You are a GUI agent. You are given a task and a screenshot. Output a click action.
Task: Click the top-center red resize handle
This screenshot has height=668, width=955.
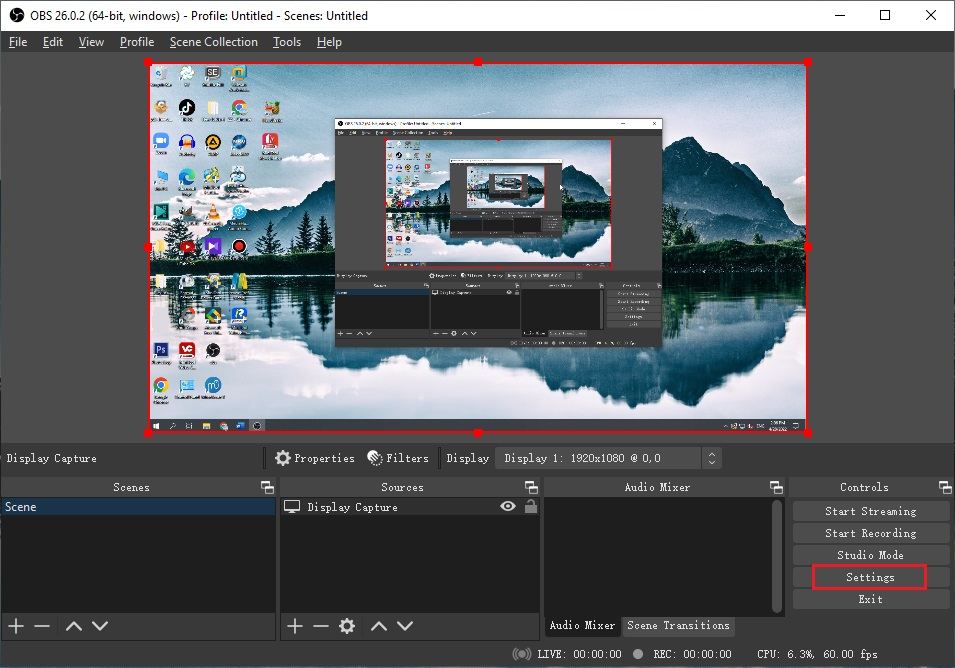(x=478, y=62)
